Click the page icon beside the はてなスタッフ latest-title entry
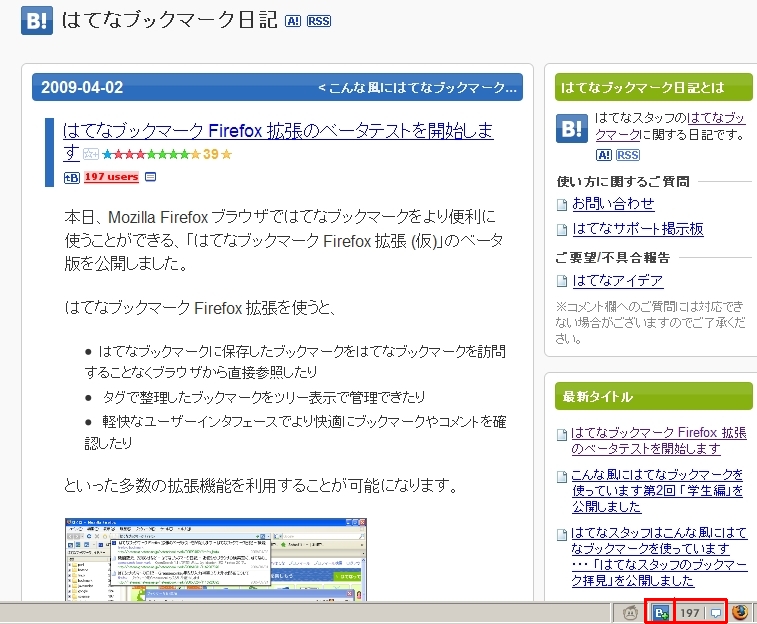 562,535
